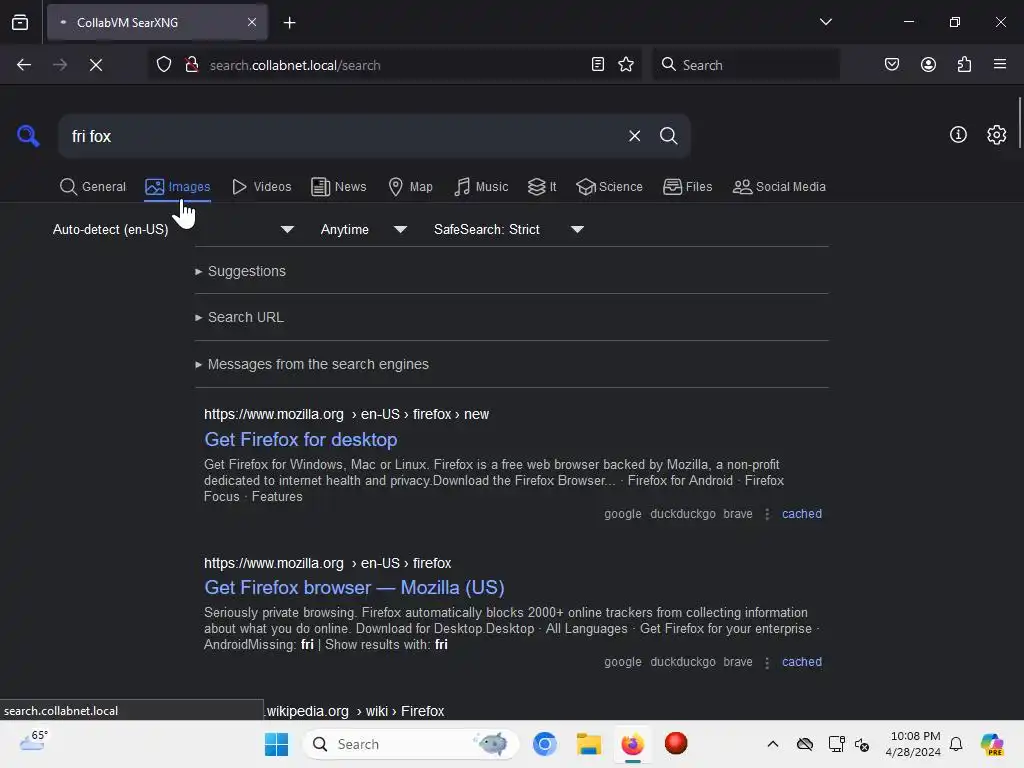Submit search with the magnifier button
Viewport: 1024px width, 768px height.
(x=668, y=136)
